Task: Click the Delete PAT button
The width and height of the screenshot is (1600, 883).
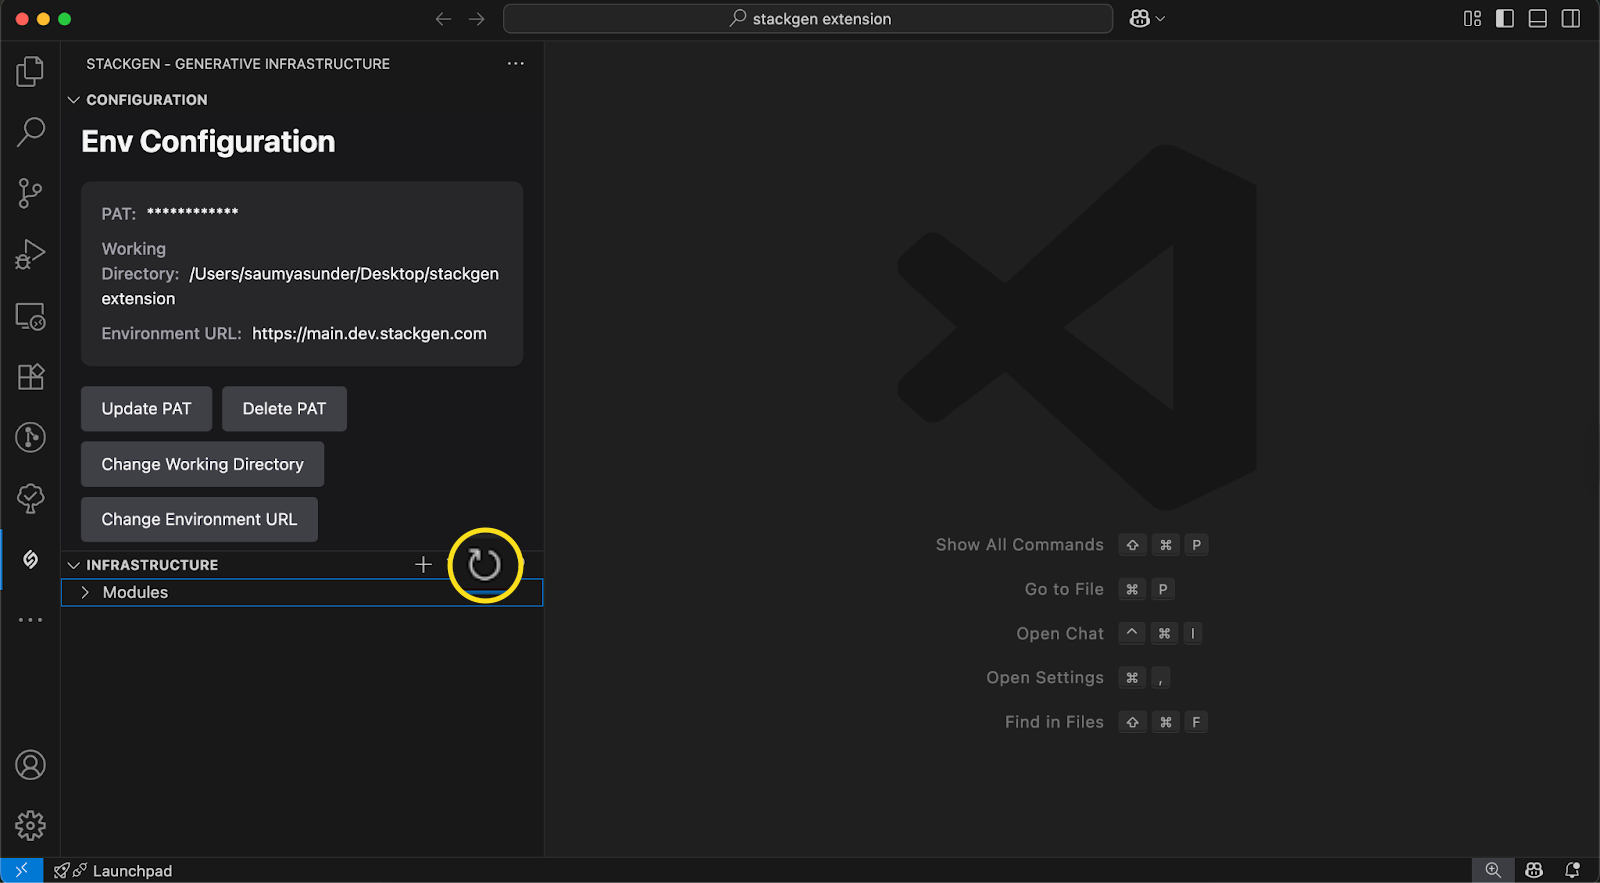Action: point(284,409)
